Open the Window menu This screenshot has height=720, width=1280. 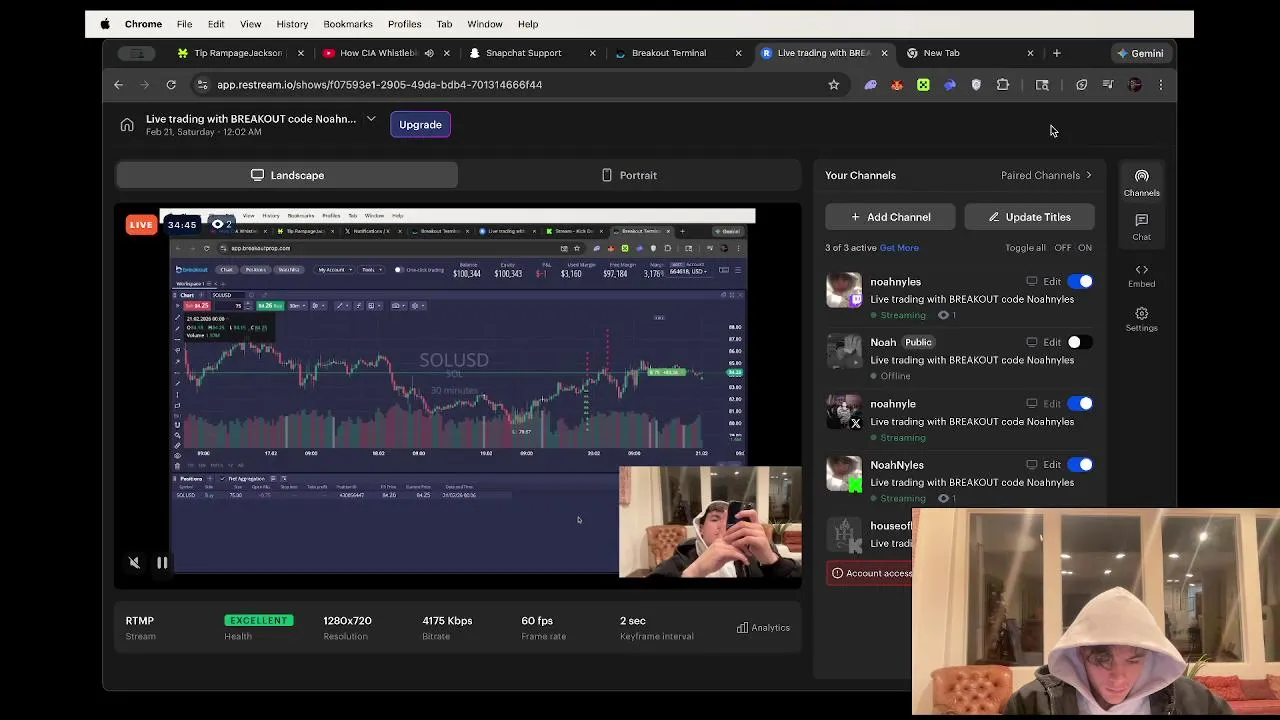tap(485, 24)
